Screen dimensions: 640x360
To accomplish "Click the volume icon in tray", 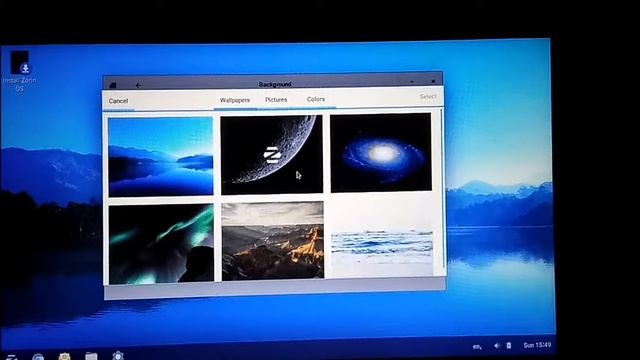I will pos(497,346).
